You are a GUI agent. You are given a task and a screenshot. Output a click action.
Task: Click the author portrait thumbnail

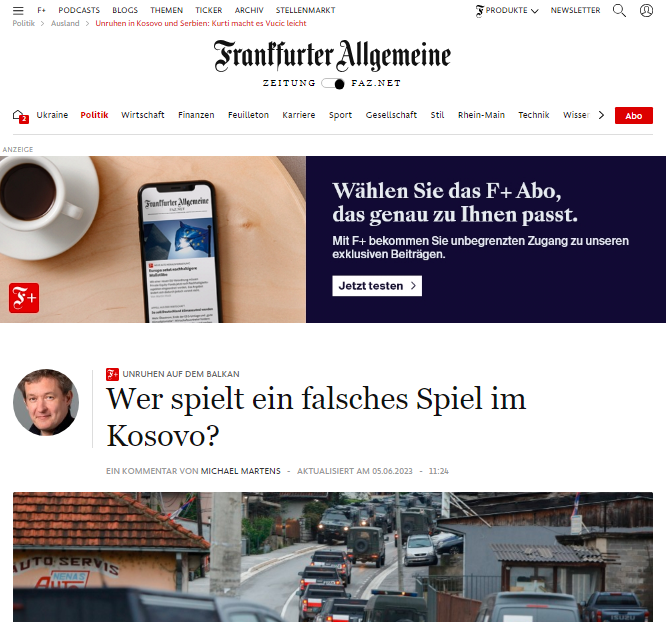click(x=46, y=402)
